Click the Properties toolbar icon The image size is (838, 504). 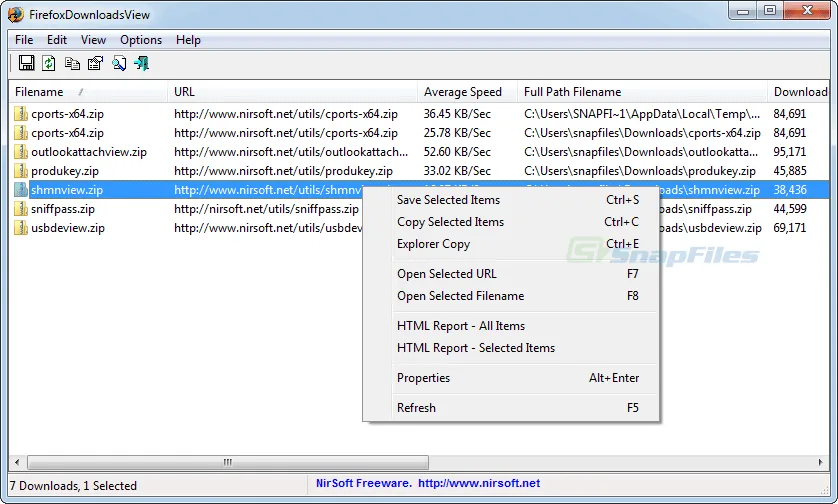click(95, 63)
